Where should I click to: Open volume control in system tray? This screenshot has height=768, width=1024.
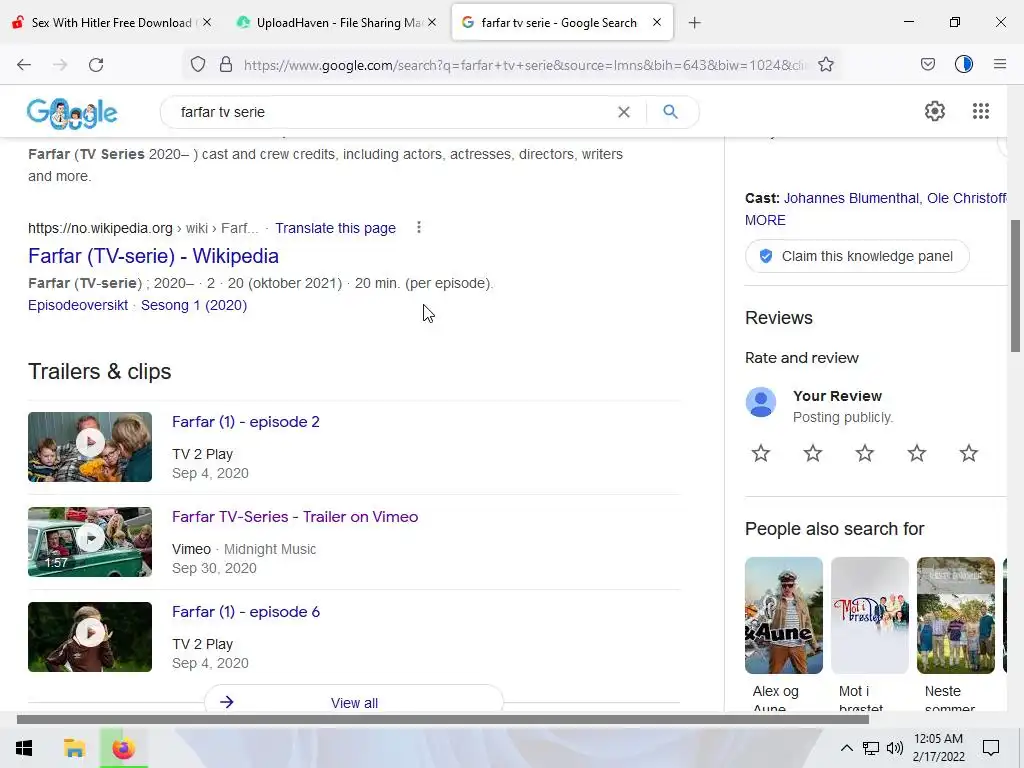click(x=895, y=748)
